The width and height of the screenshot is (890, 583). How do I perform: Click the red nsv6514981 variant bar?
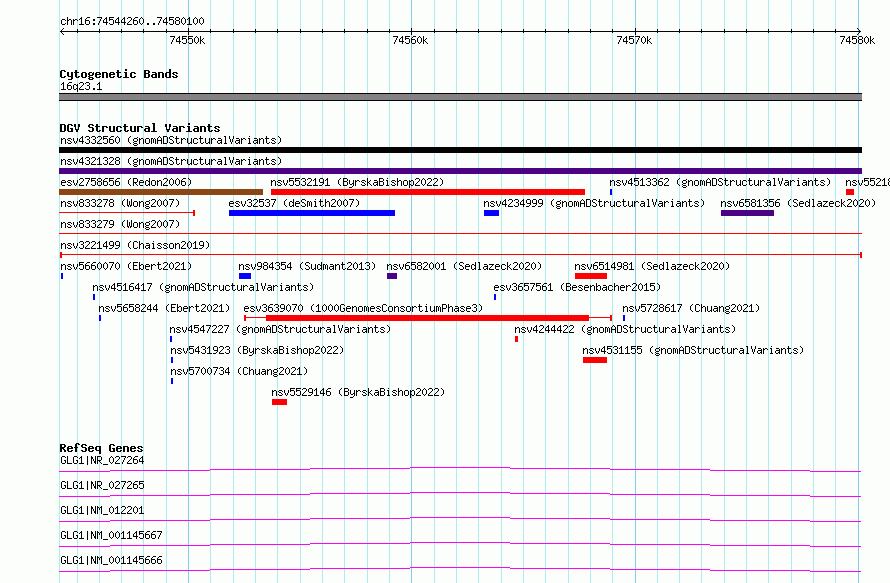tap(591, 276)
